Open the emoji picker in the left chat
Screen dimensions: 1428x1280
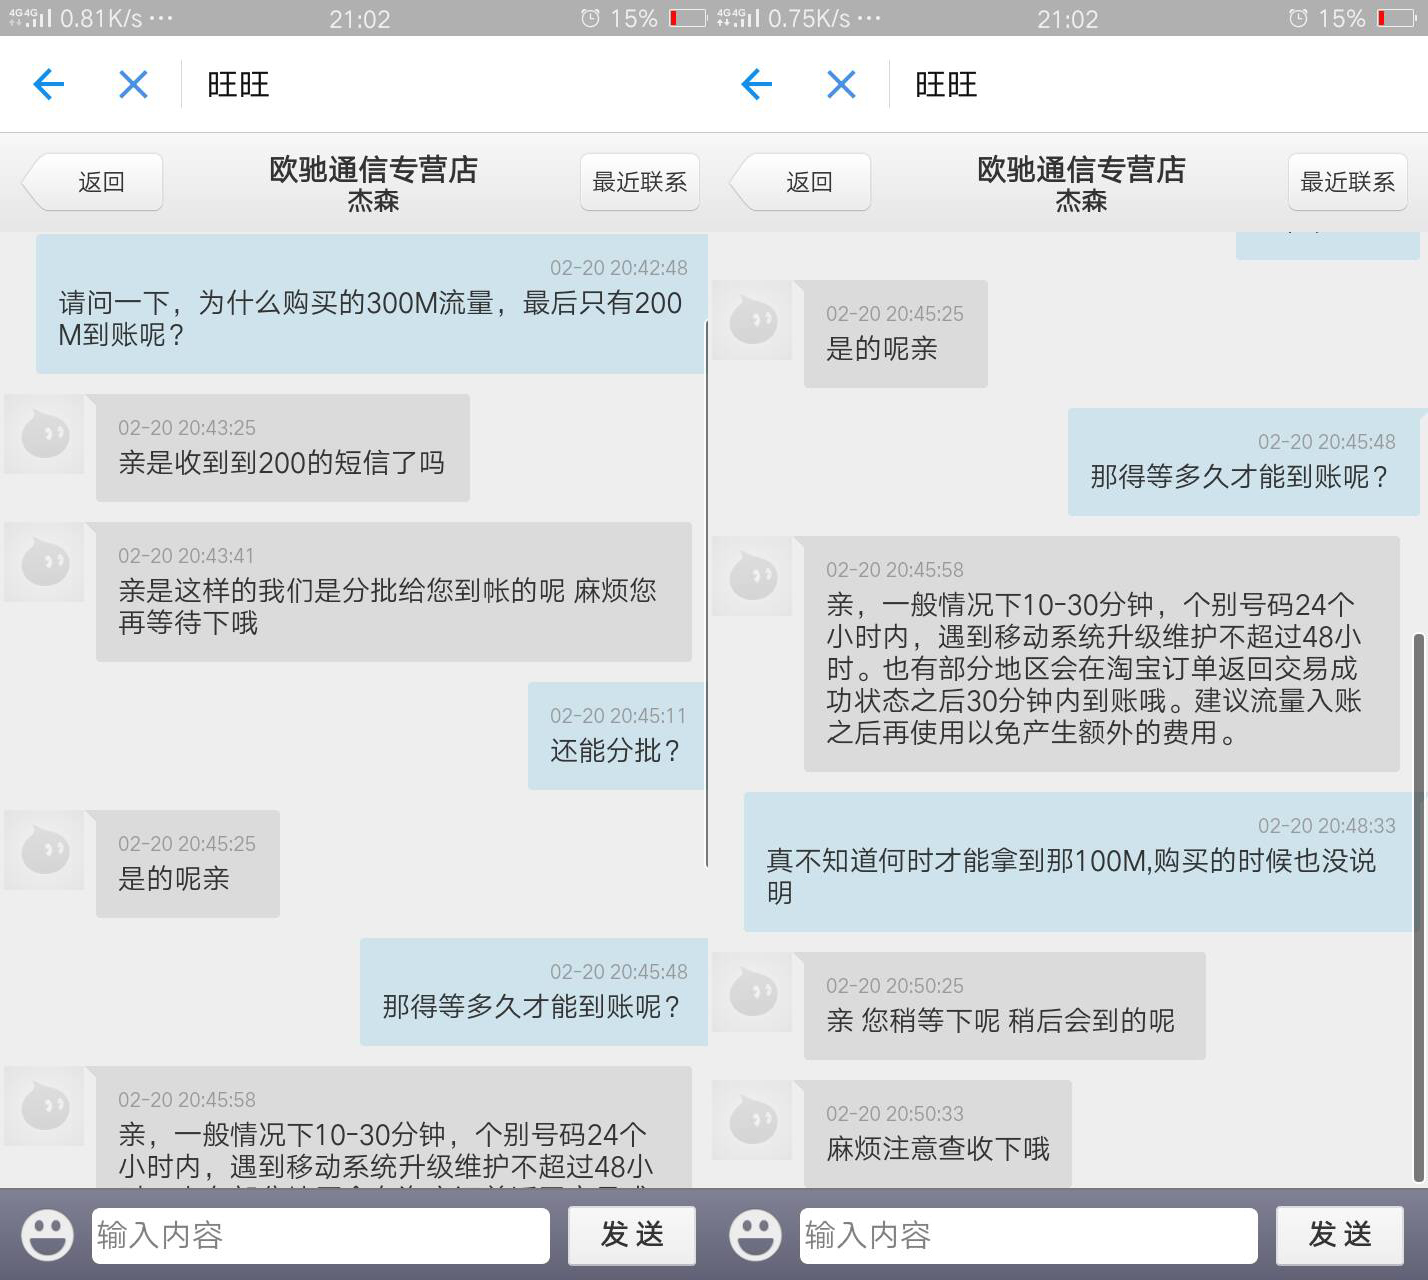click(x=43, y=1235)
